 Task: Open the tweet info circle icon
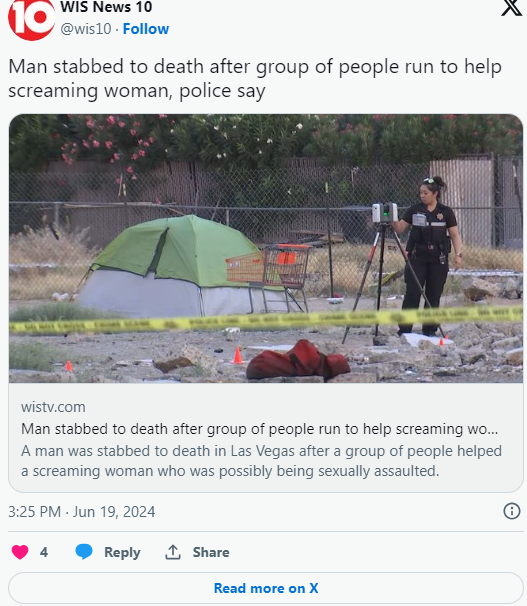click(x=512, y=511)
